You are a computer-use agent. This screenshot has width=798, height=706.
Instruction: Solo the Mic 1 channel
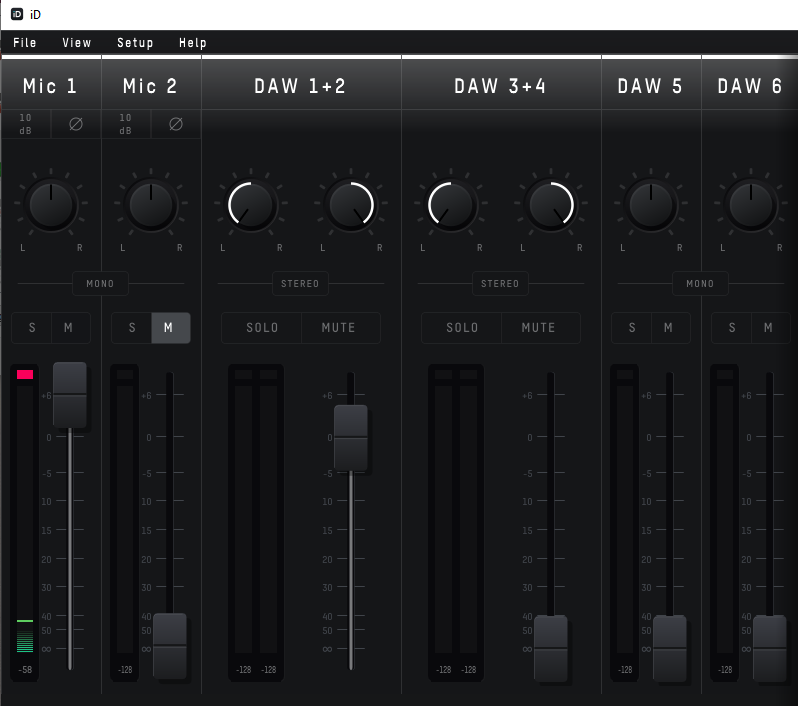[x=32, y=328]
